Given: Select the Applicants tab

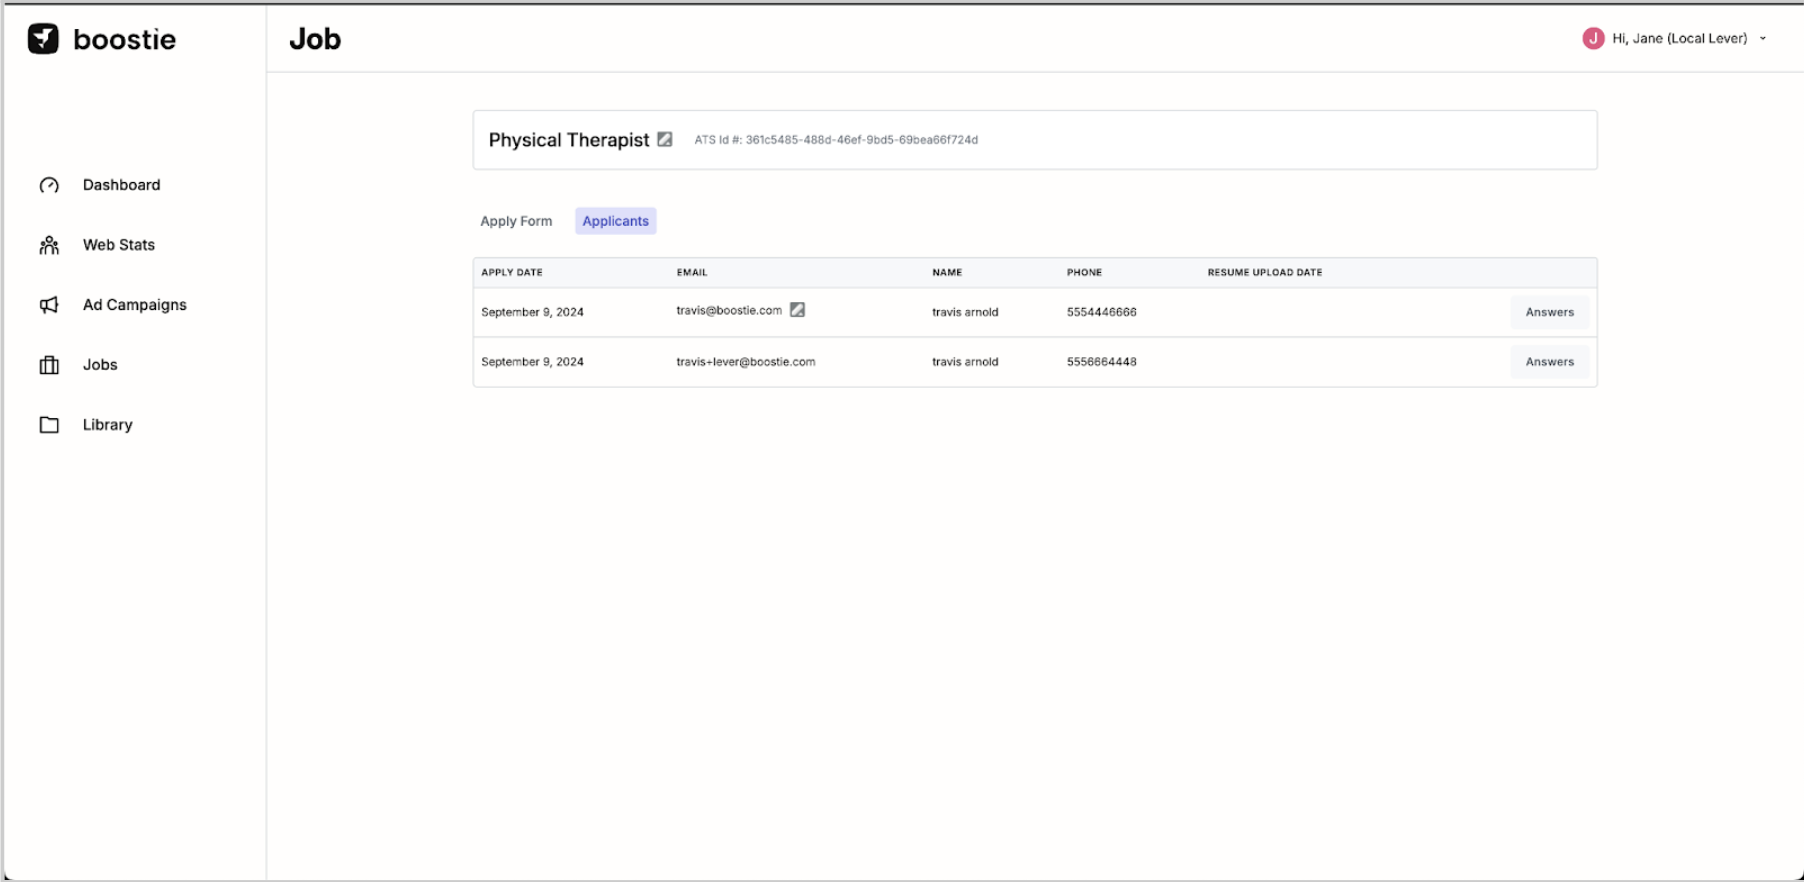Looking at the screenshot, I should pos(615,221).
